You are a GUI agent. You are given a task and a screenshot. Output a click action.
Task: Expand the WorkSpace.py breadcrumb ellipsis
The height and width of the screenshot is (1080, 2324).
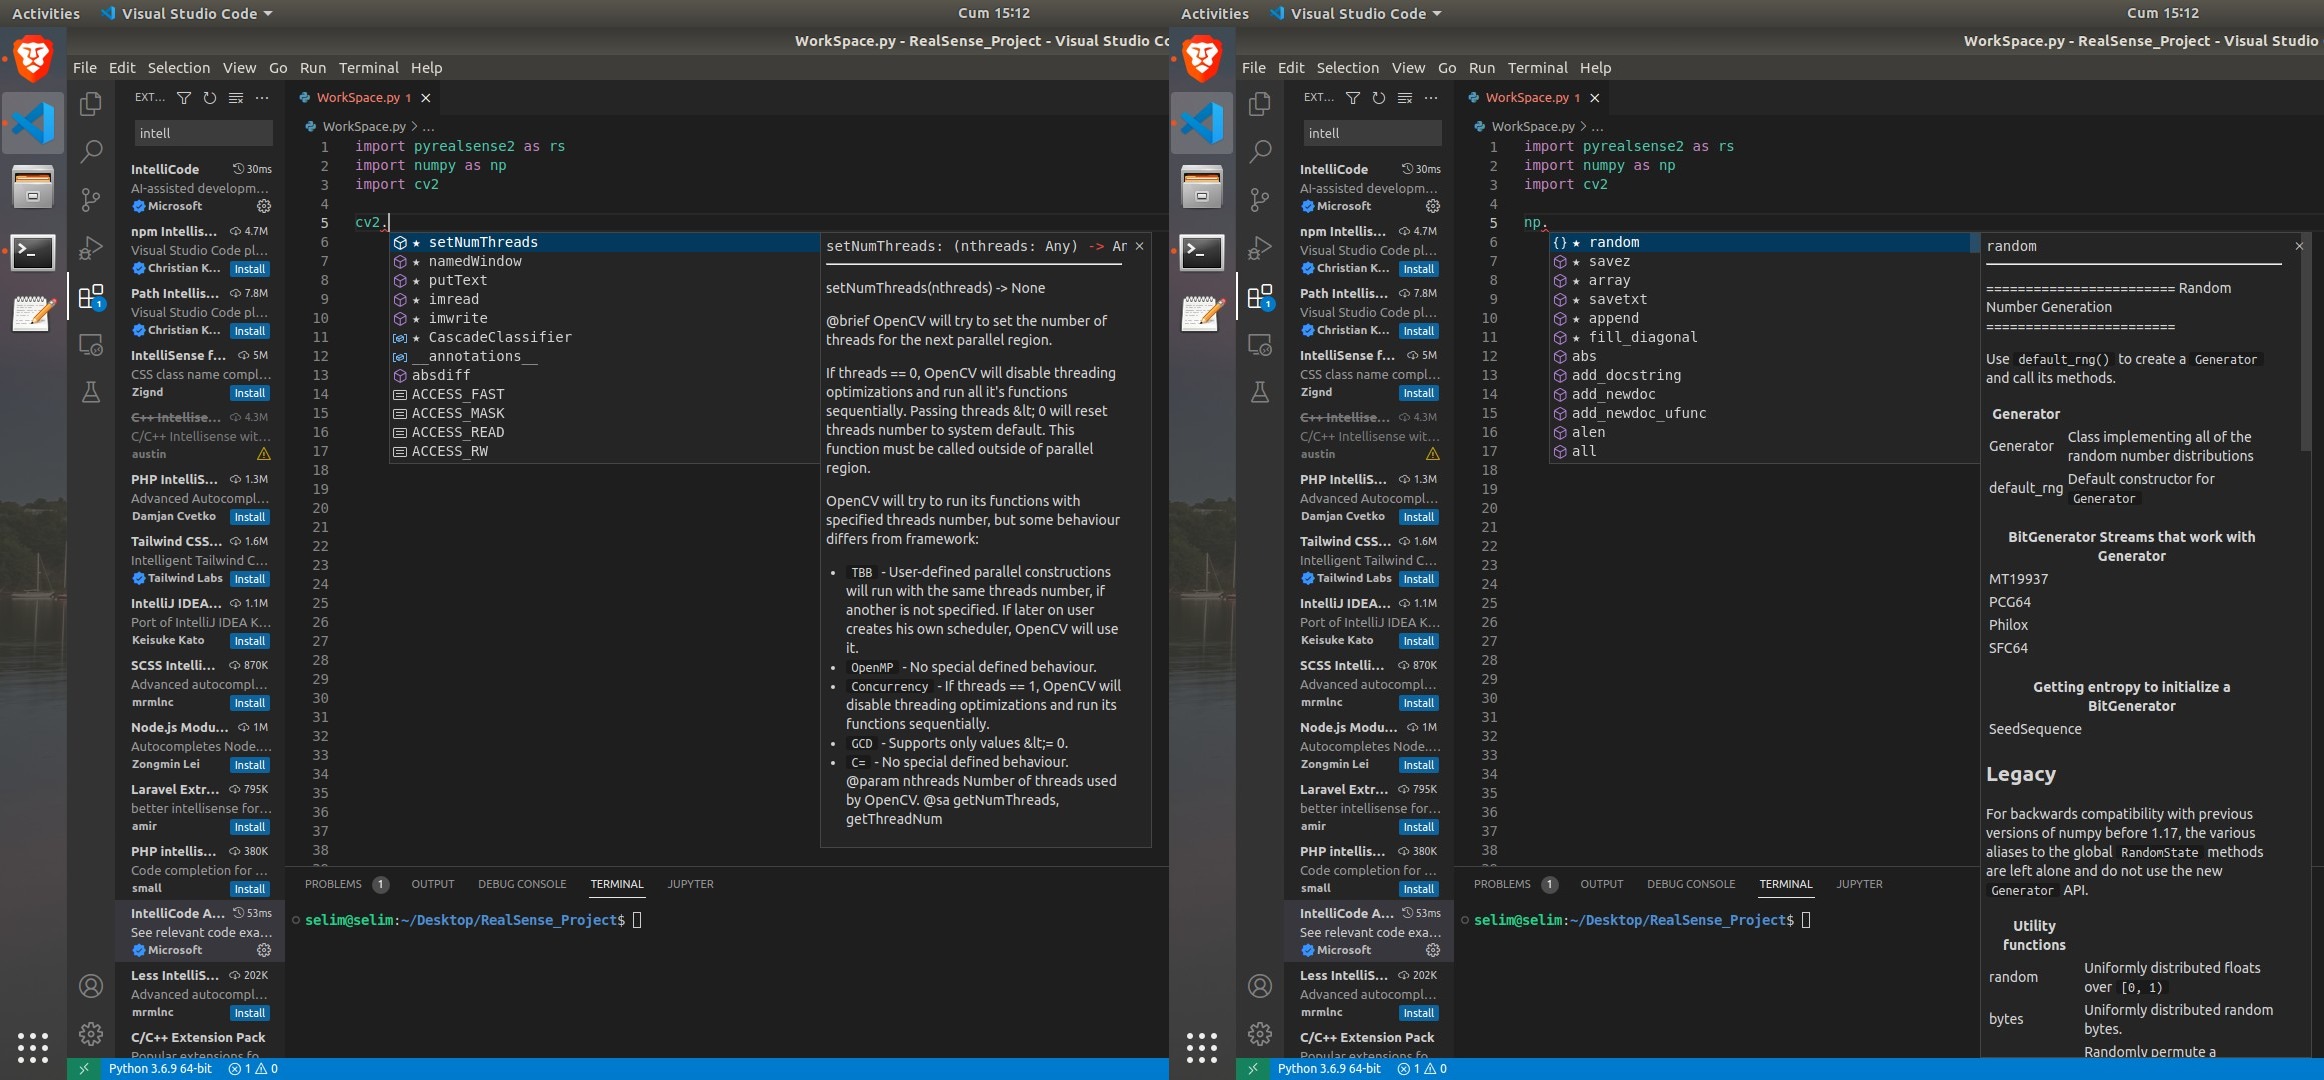428,126
